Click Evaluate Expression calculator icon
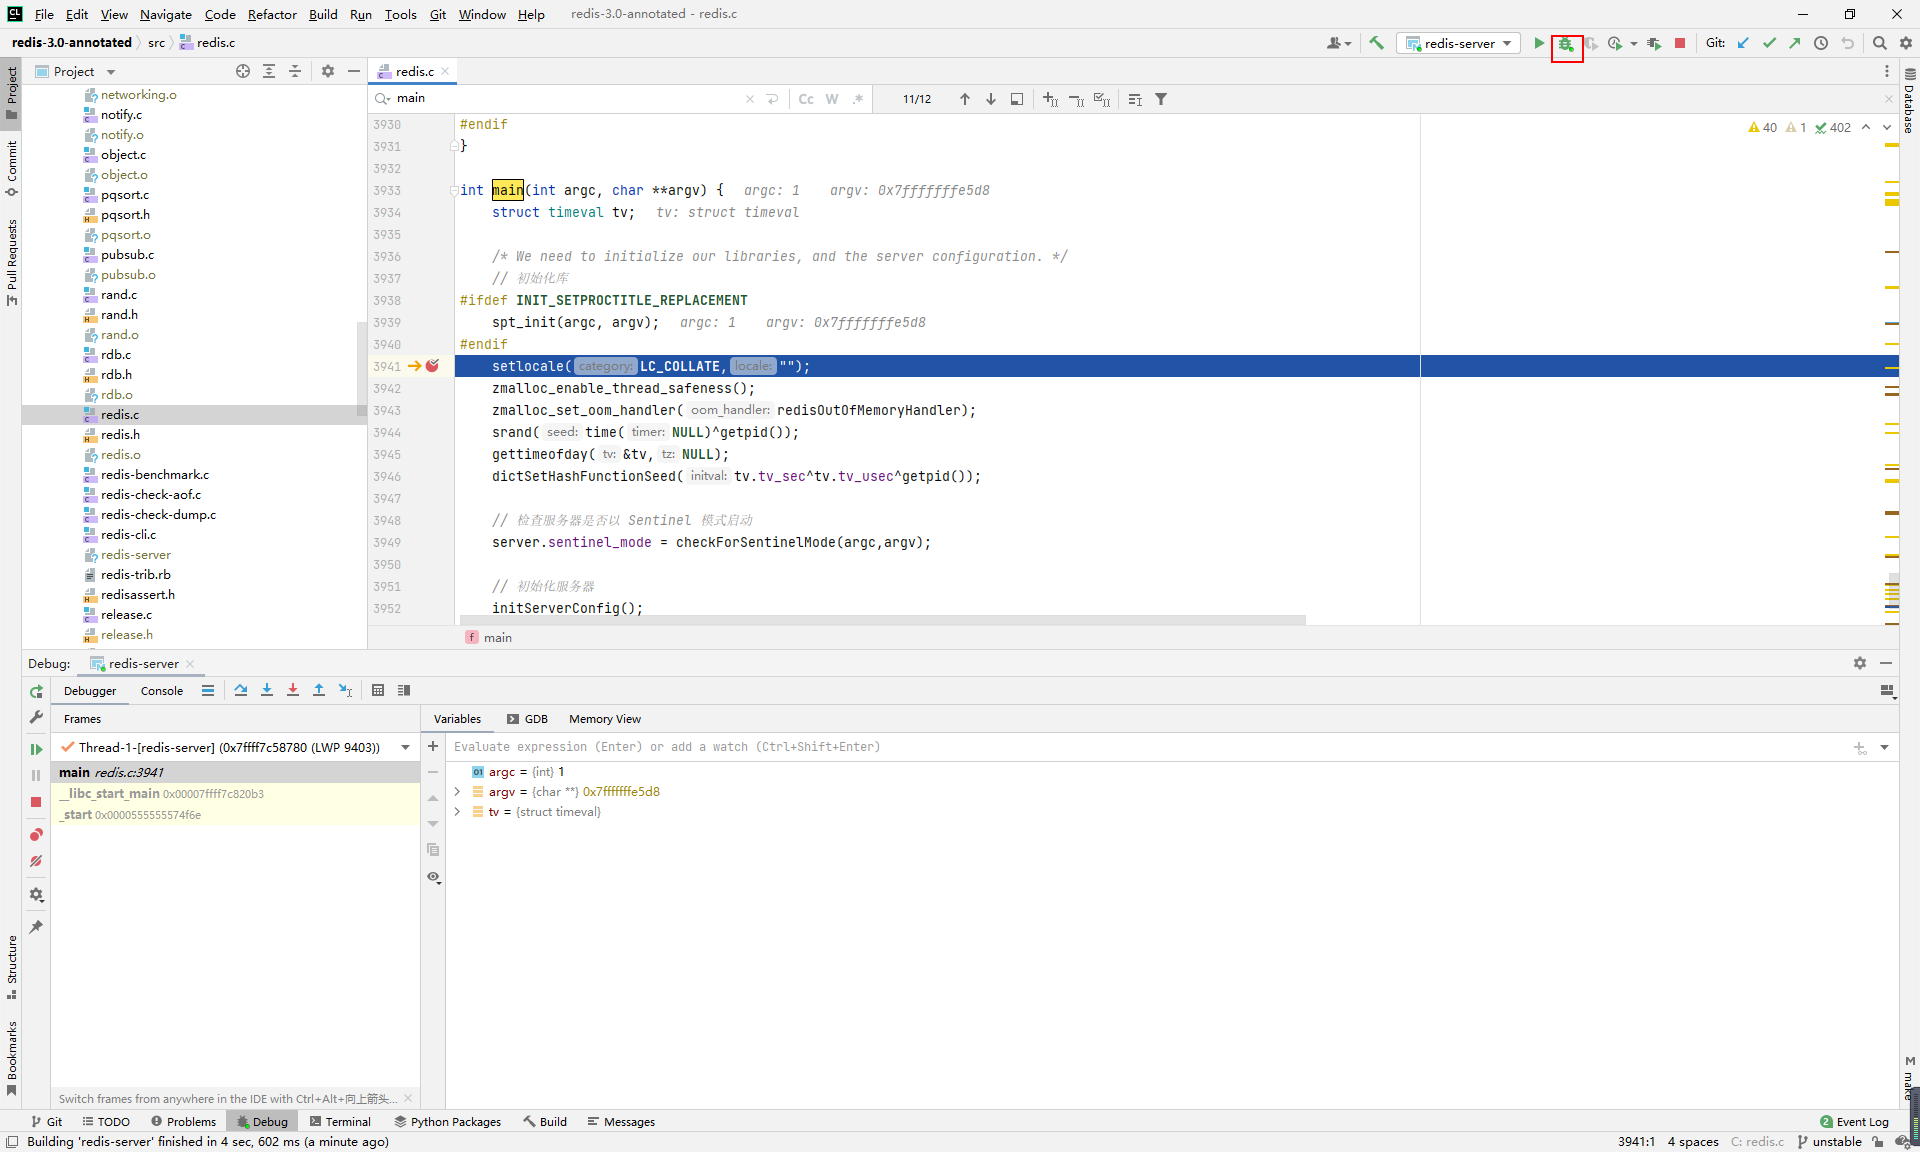1920x1152 pixels. pyautogui.click(x=378, y=690)
